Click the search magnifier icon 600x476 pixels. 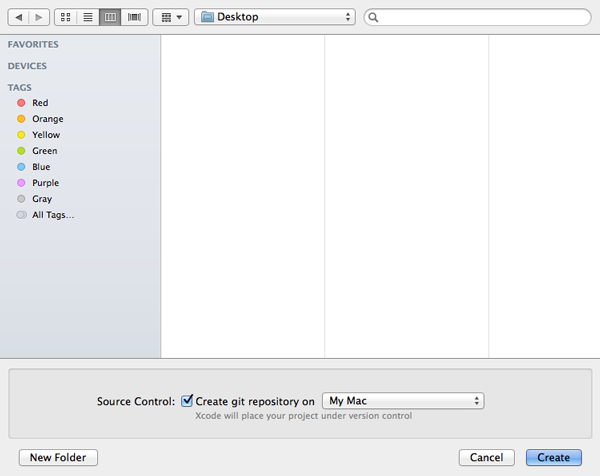click(x=373, y=18)
